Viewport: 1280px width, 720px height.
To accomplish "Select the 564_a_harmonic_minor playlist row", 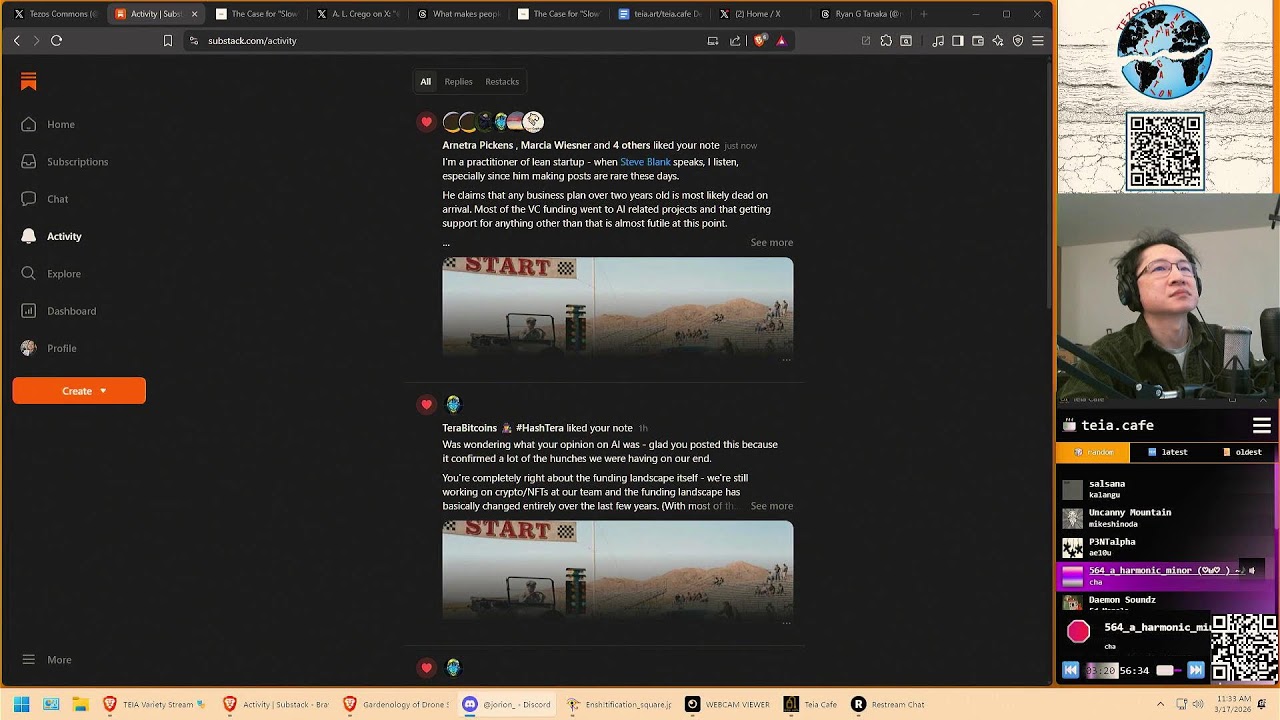I will point(1165,576).
